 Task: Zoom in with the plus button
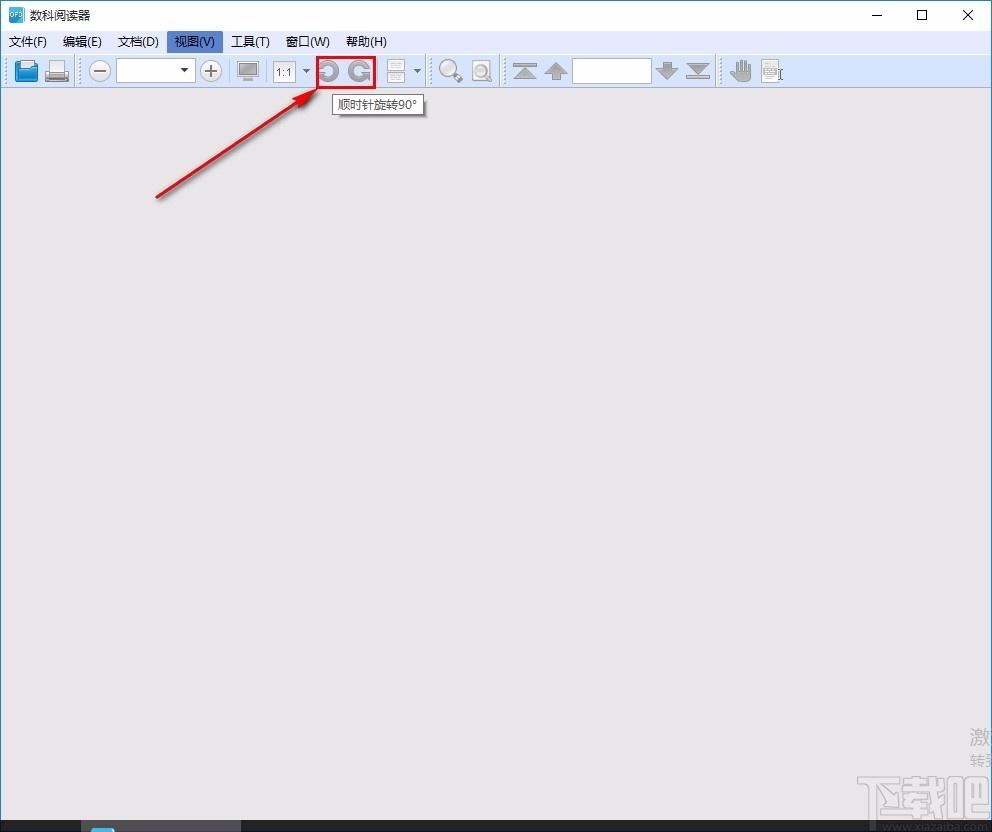coord(211,71)
